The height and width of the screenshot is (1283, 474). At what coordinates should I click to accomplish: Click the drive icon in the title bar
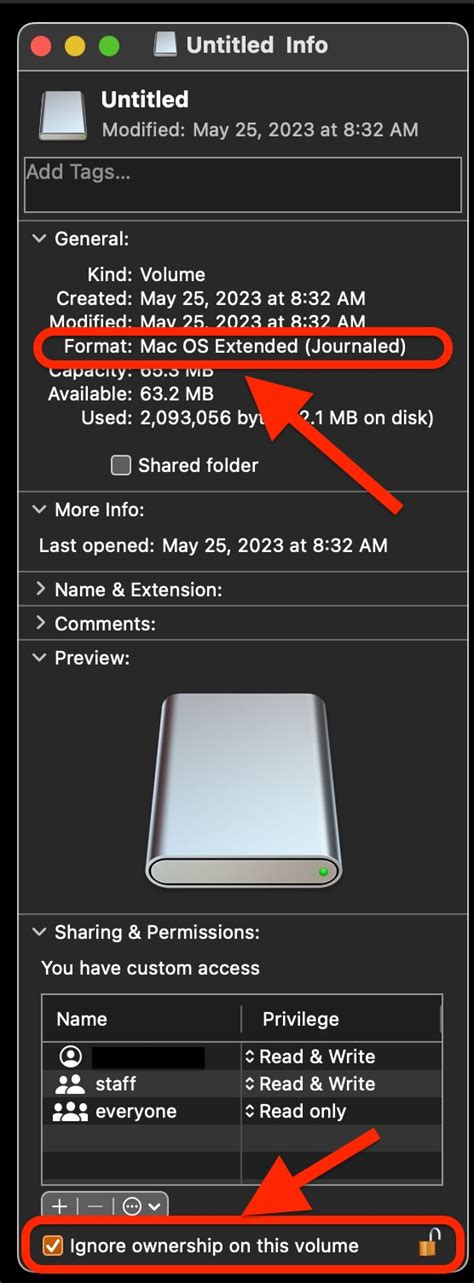point(167,45)
